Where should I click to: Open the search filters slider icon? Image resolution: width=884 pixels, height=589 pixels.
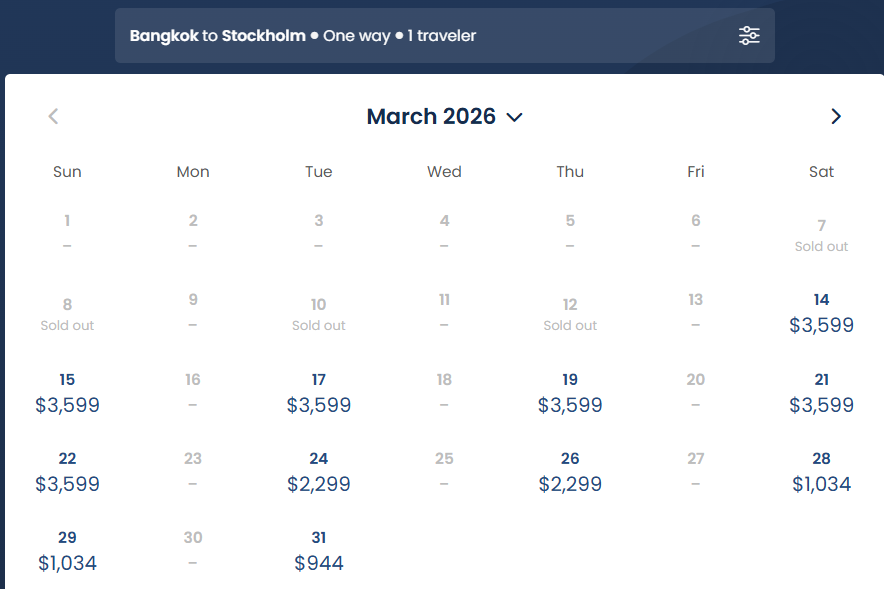[x=749, y=36]
